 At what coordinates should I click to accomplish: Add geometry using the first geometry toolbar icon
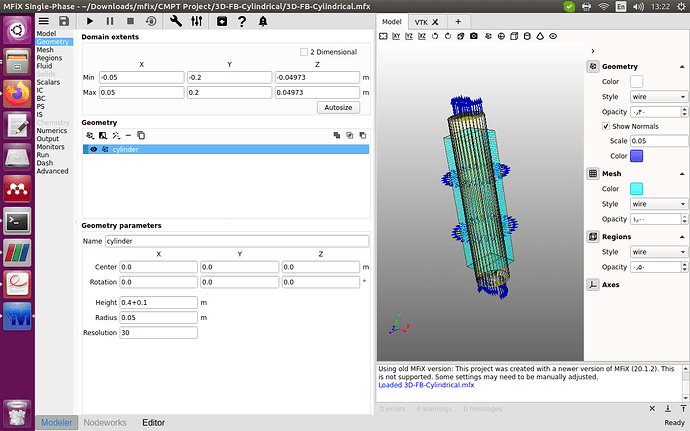coord(90,136)
